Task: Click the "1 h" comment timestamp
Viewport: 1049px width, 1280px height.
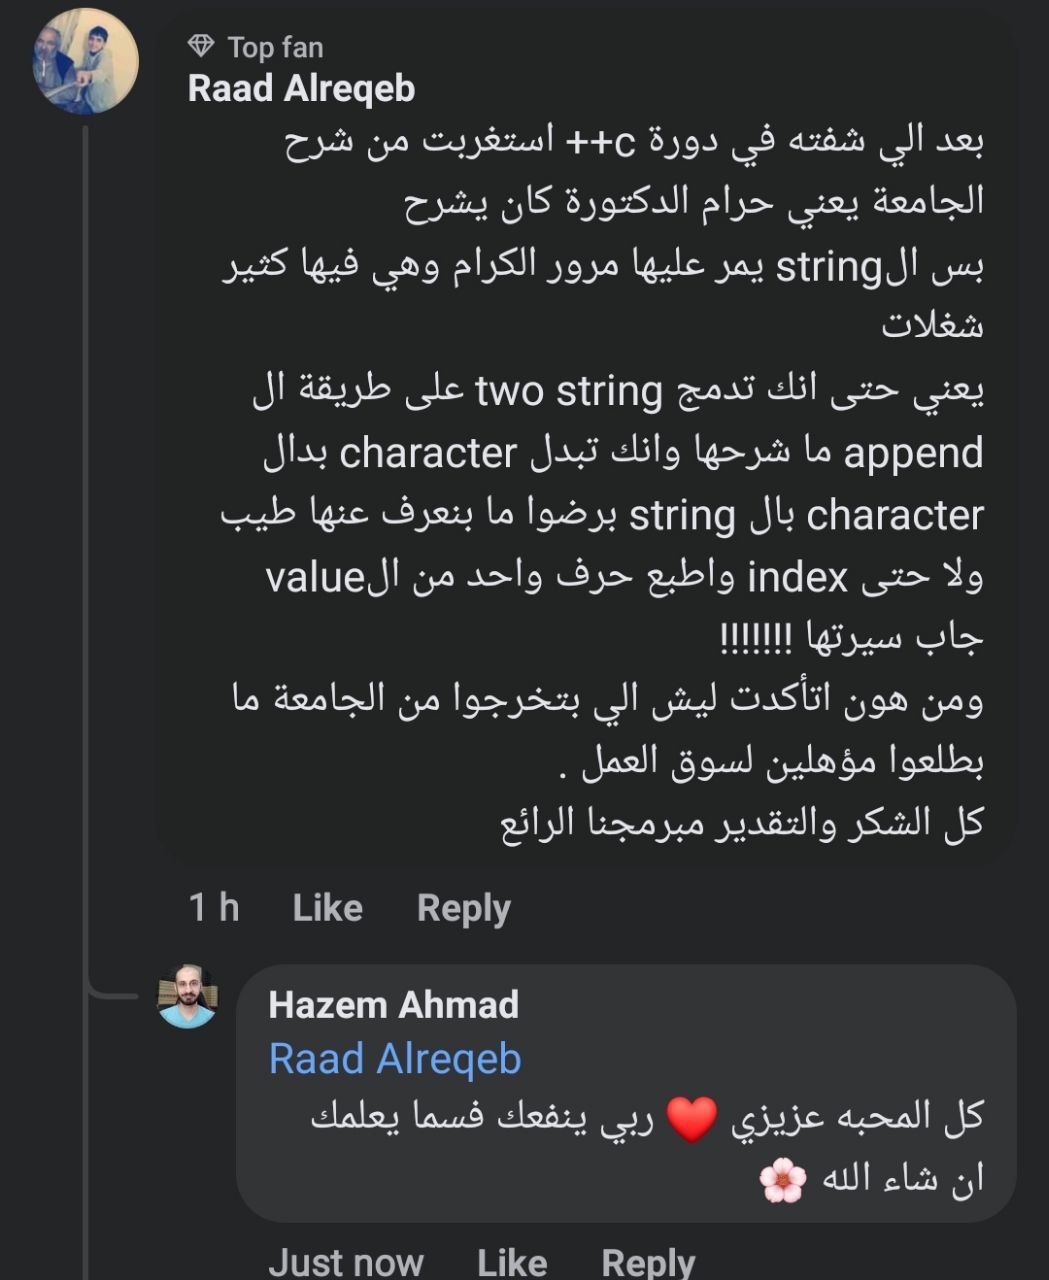Action: 214,908
